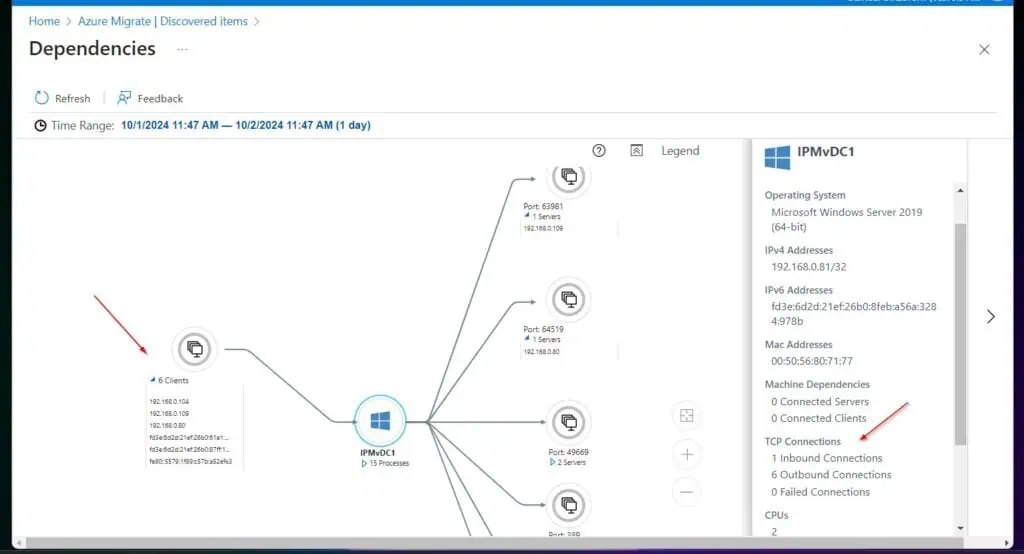Click the Port: 64519 label

tap(543, 329)
